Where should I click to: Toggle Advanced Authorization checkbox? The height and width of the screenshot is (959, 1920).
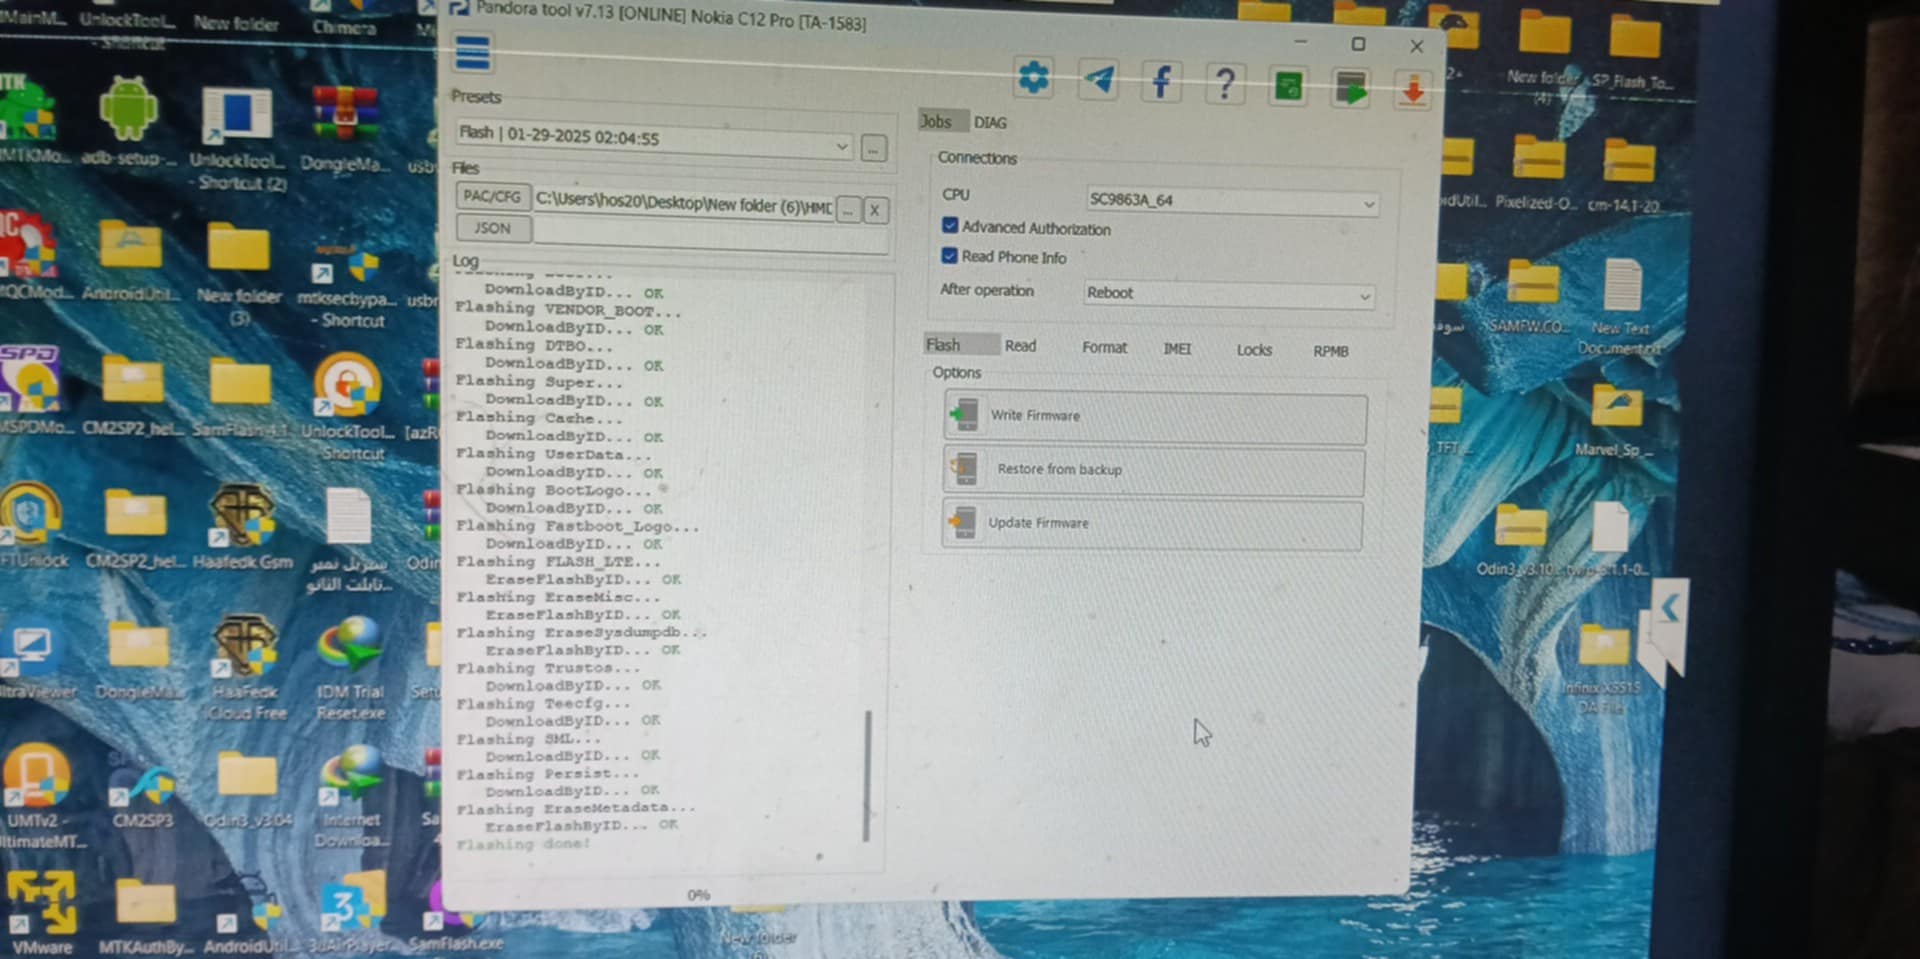click(x=950, y=225)
